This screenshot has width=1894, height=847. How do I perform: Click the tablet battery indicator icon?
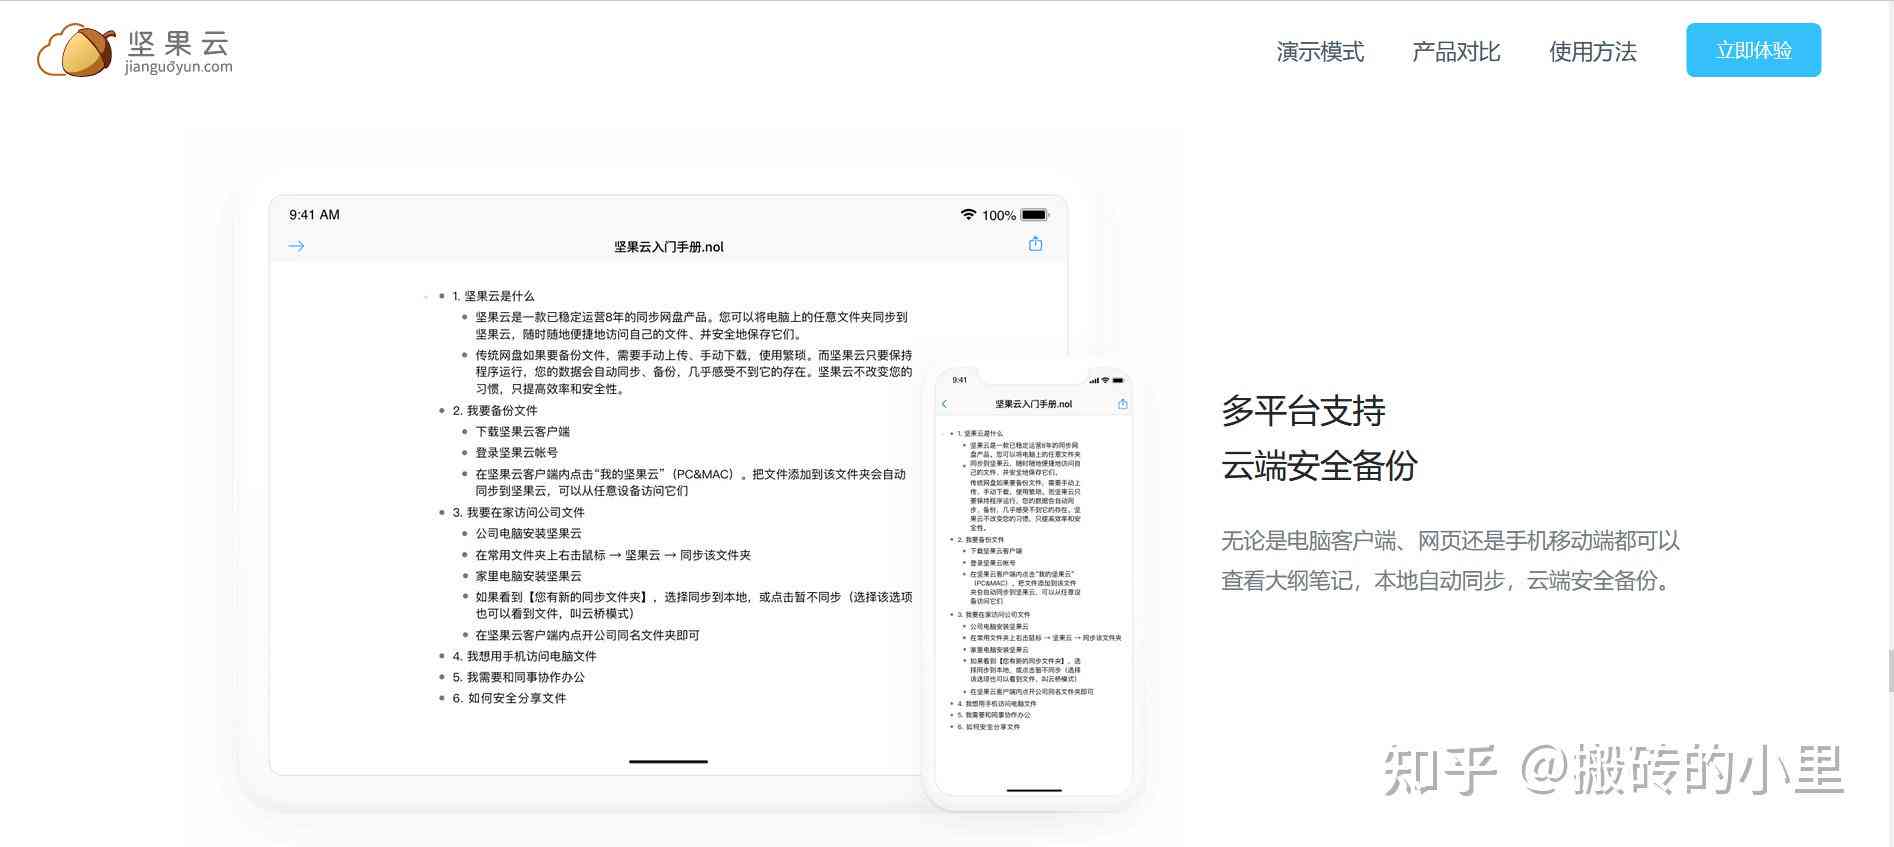[x=1035, y=215]
